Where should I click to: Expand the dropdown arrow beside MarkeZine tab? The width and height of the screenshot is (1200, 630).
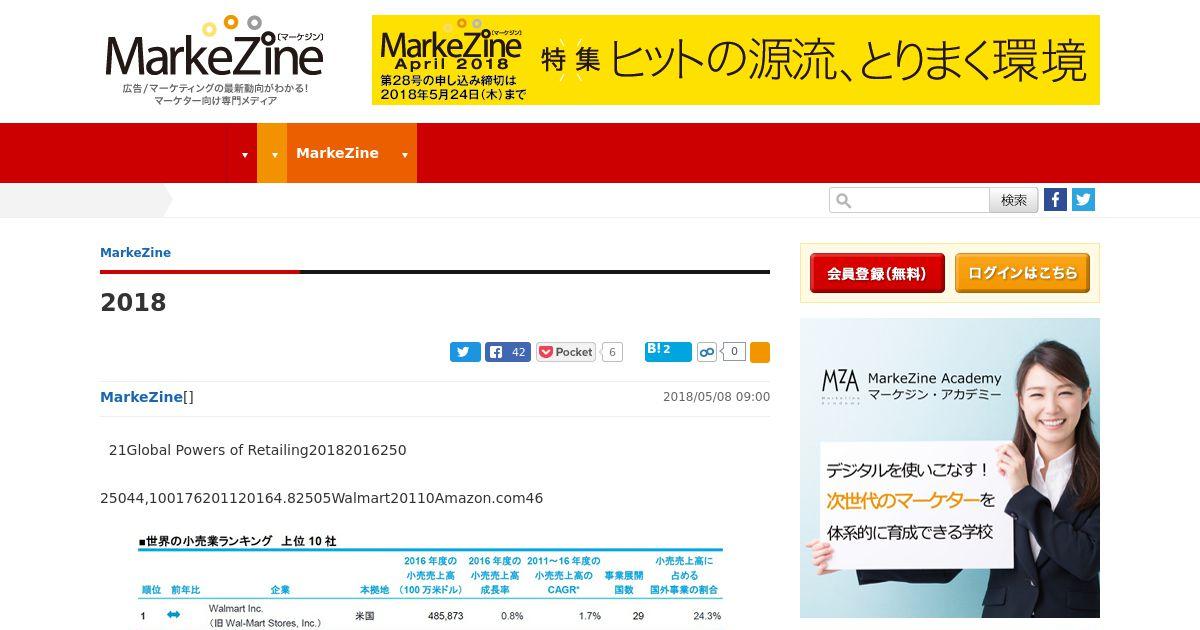click(404, 154)
